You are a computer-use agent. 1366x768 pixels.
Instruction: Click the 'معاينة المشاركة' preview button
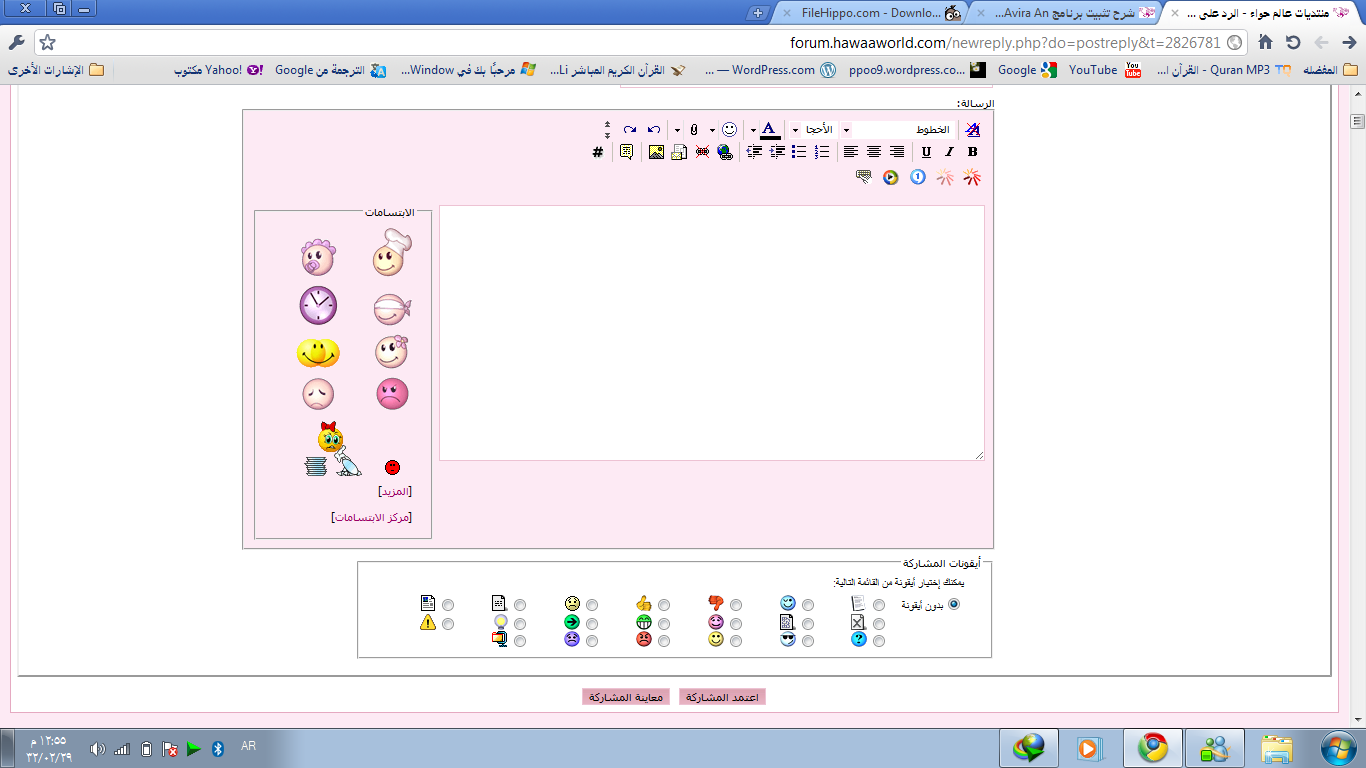tap(625, 697)
